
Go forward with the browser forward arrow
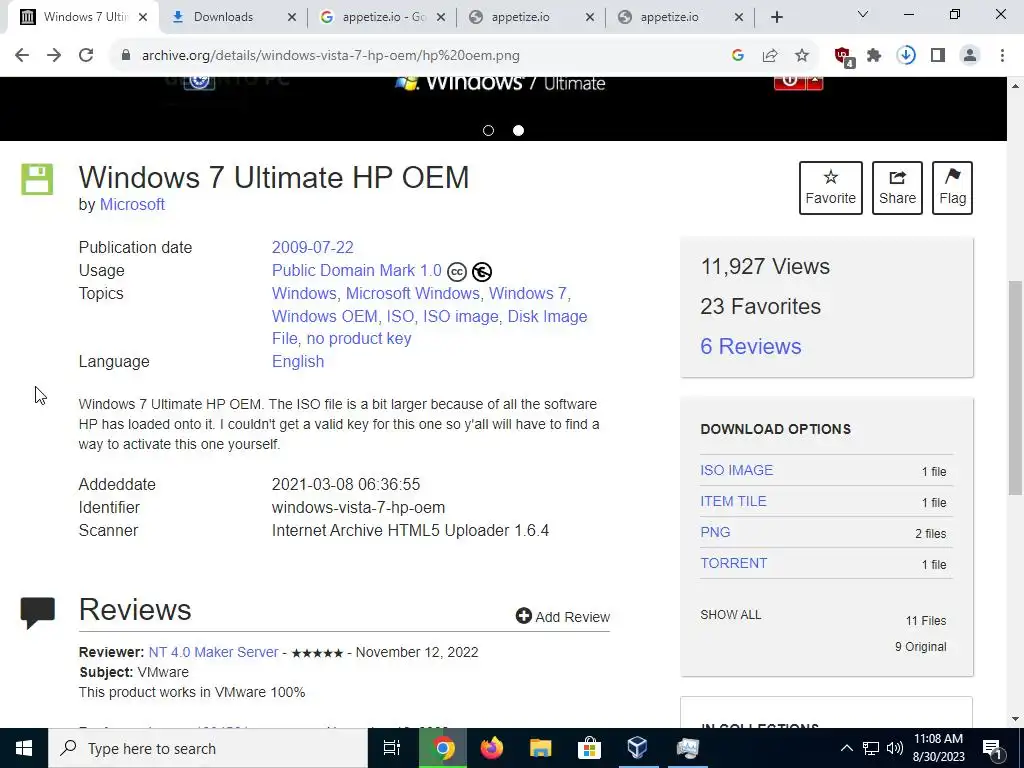click(54, 56)
